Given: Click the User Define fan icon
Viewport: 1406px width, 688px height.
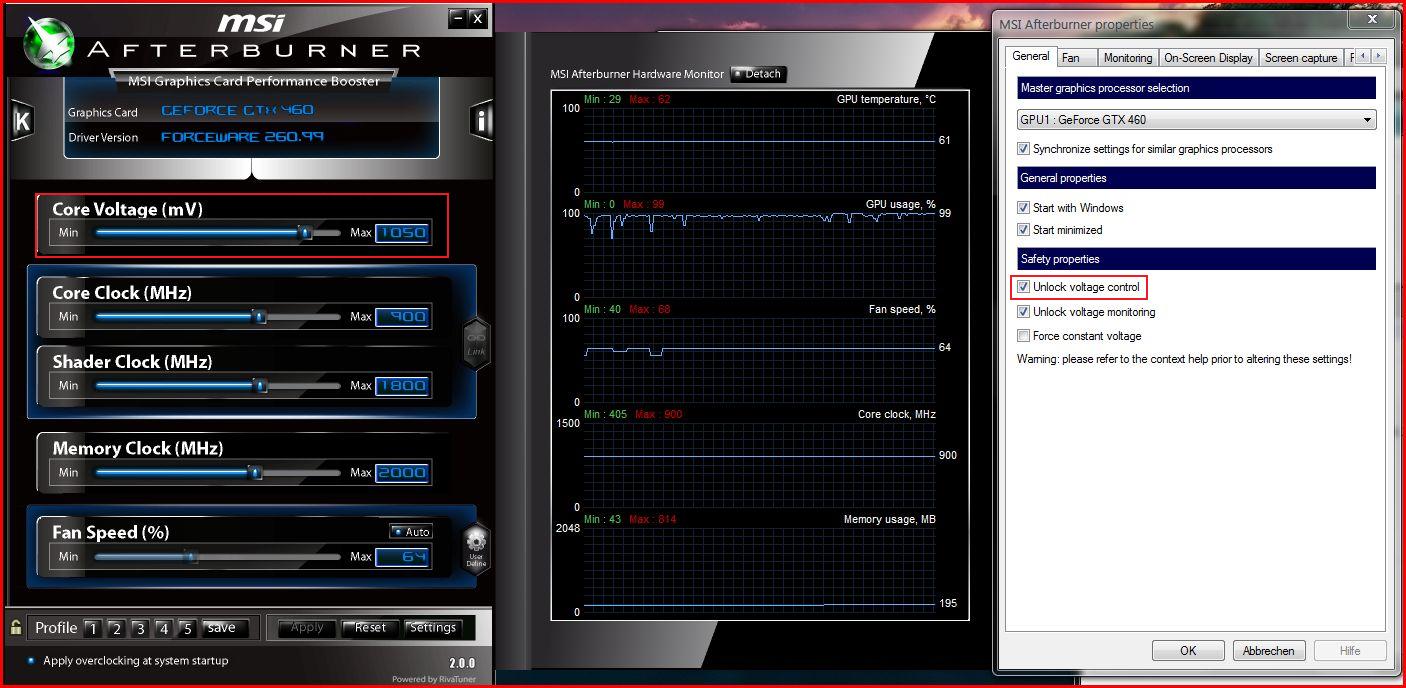Looking at the screenshot, I should (x=476, y=549).
